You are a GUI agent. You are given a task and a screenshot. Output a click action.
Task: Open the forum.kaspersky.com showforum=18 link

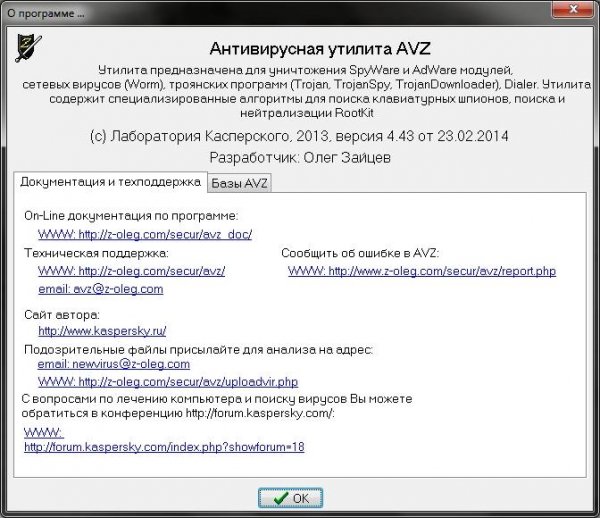click(164, 440)
